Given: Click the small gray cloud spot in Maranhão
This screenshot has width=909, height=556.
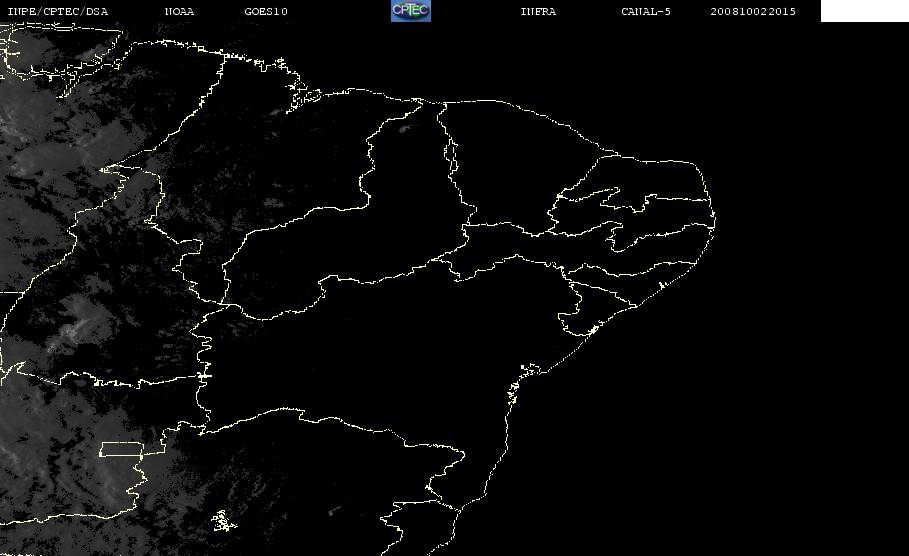Looking at the screenshot, I should pos(404,129).
